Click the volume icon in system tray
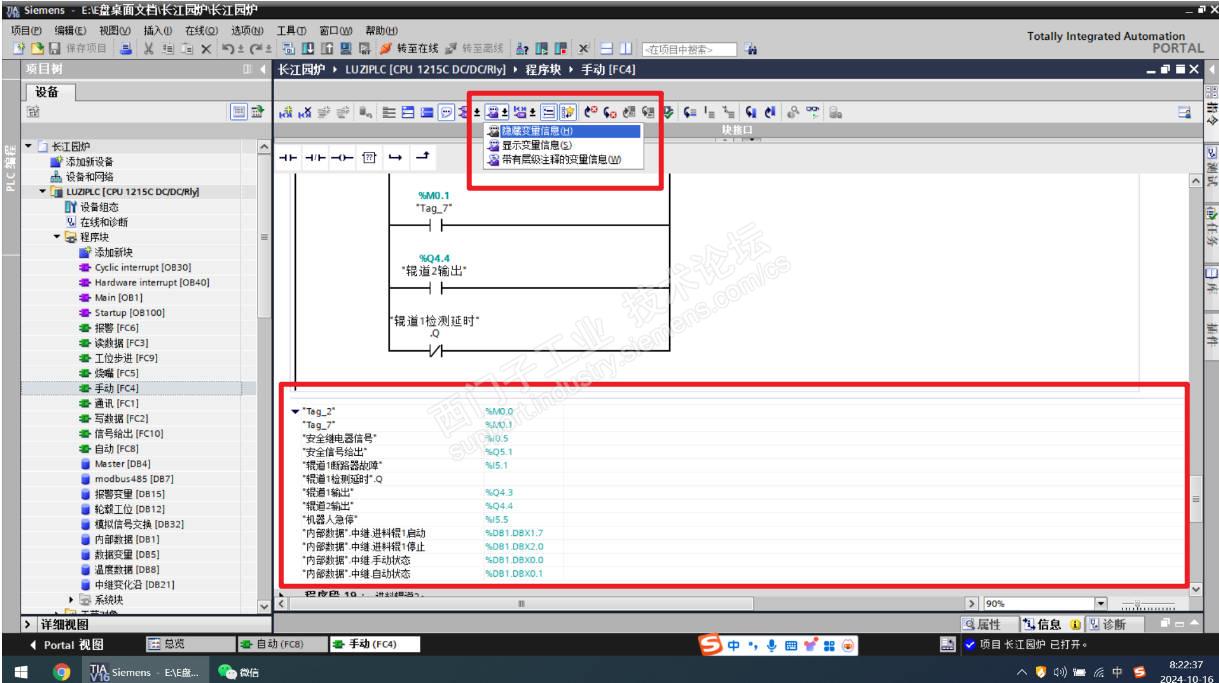Viewport: 1219px width, 683px height. [x=1058, y=671]
